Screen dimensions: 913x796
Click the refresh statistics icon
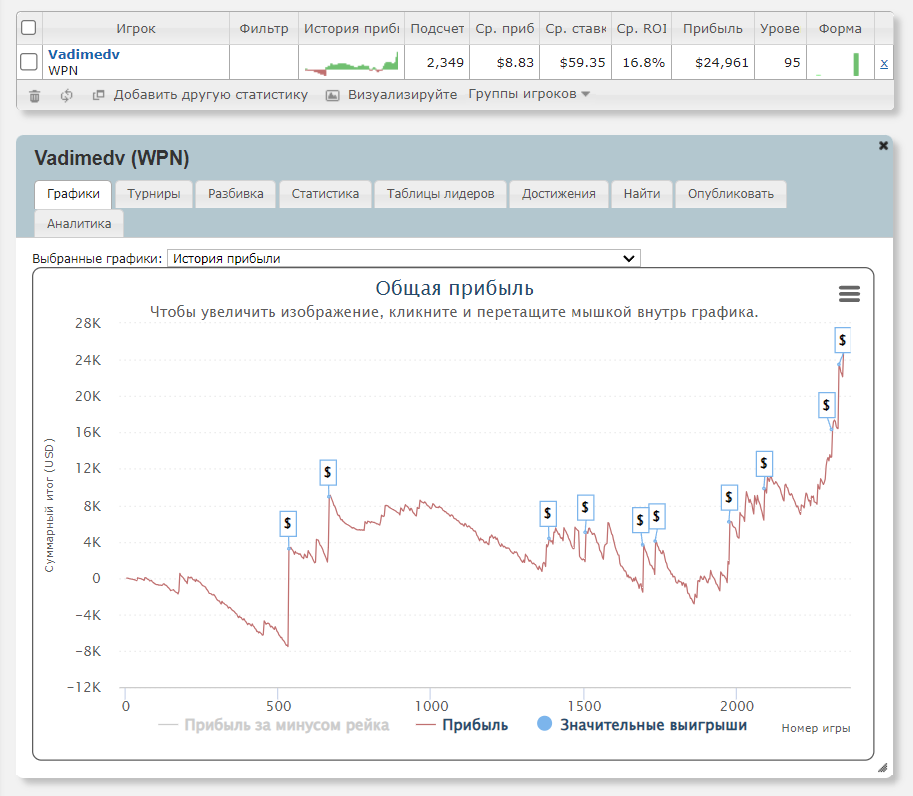(67, 95)
